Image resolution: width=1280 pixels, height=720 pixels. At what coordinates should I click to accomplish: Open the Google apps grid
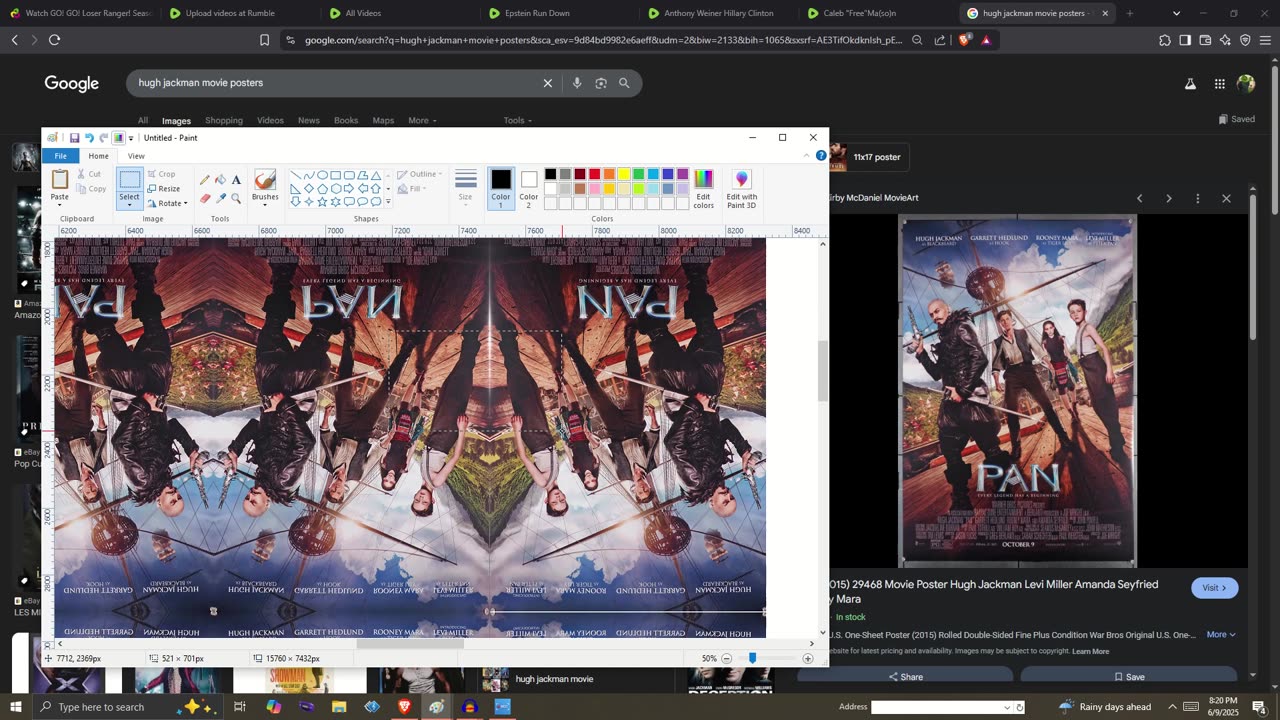(1220, 84)
